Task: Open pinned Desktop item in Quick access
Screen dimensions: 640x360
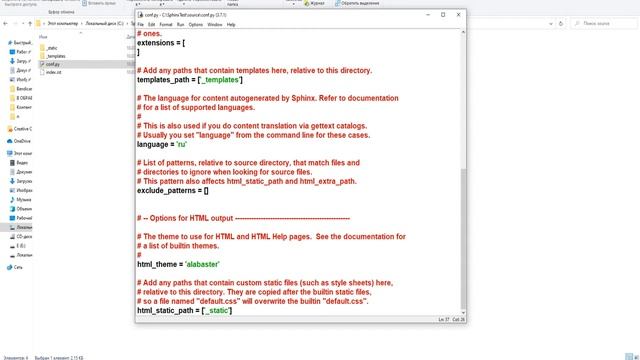Action: (x=20, y=52)
